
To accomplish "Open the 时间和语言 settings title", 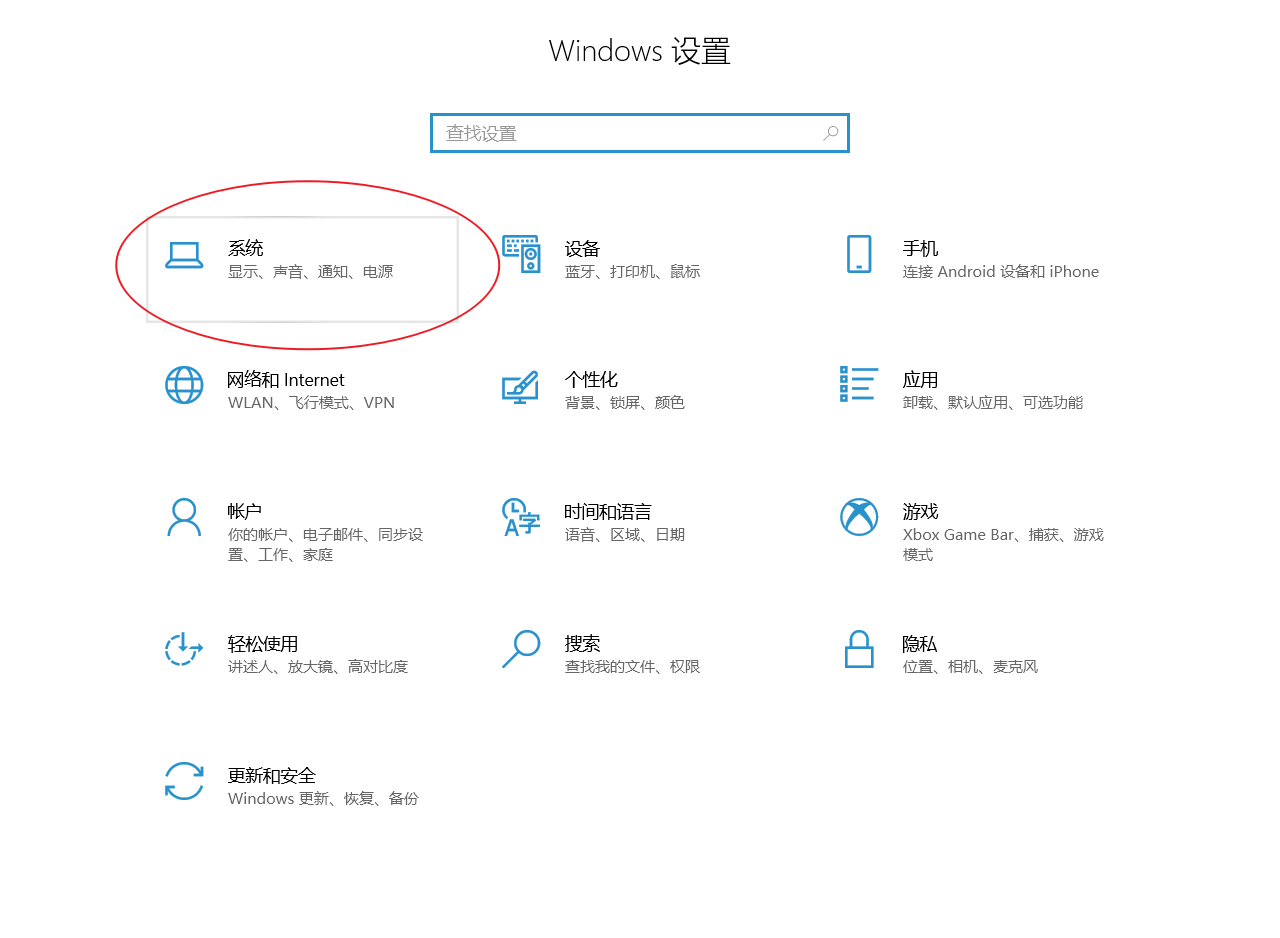I will 608,512.
